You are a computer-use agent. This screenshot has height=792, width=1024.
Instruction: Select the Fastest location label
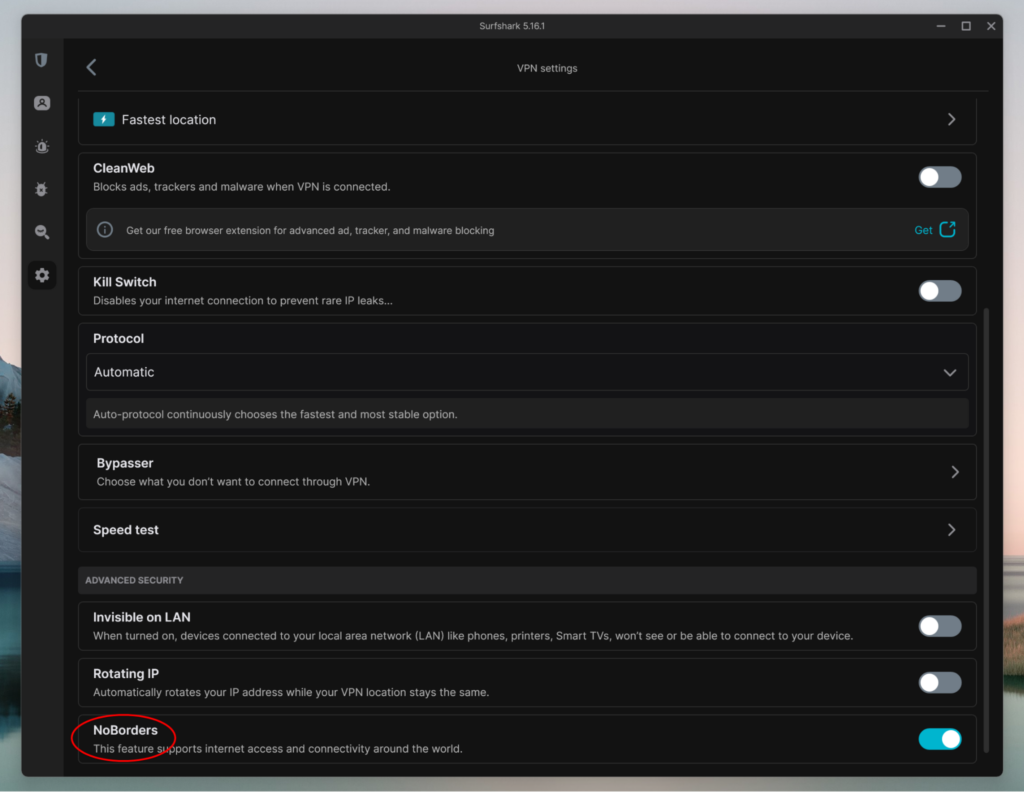click(x=168, y=119)
